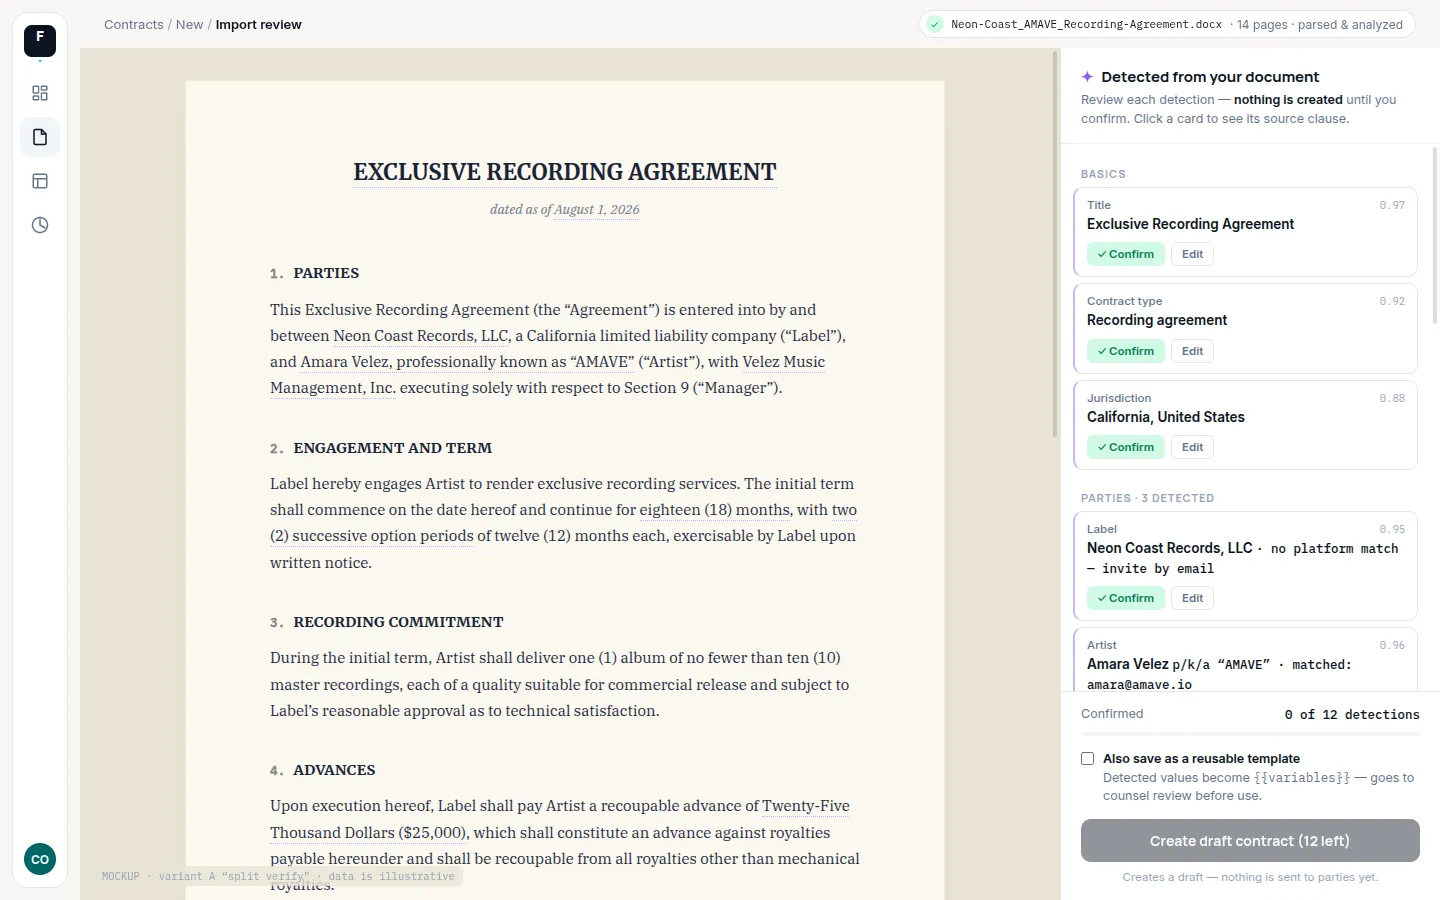Open the California, United States jurisdiction card
1440x900 pixels.
point(1245,425)
